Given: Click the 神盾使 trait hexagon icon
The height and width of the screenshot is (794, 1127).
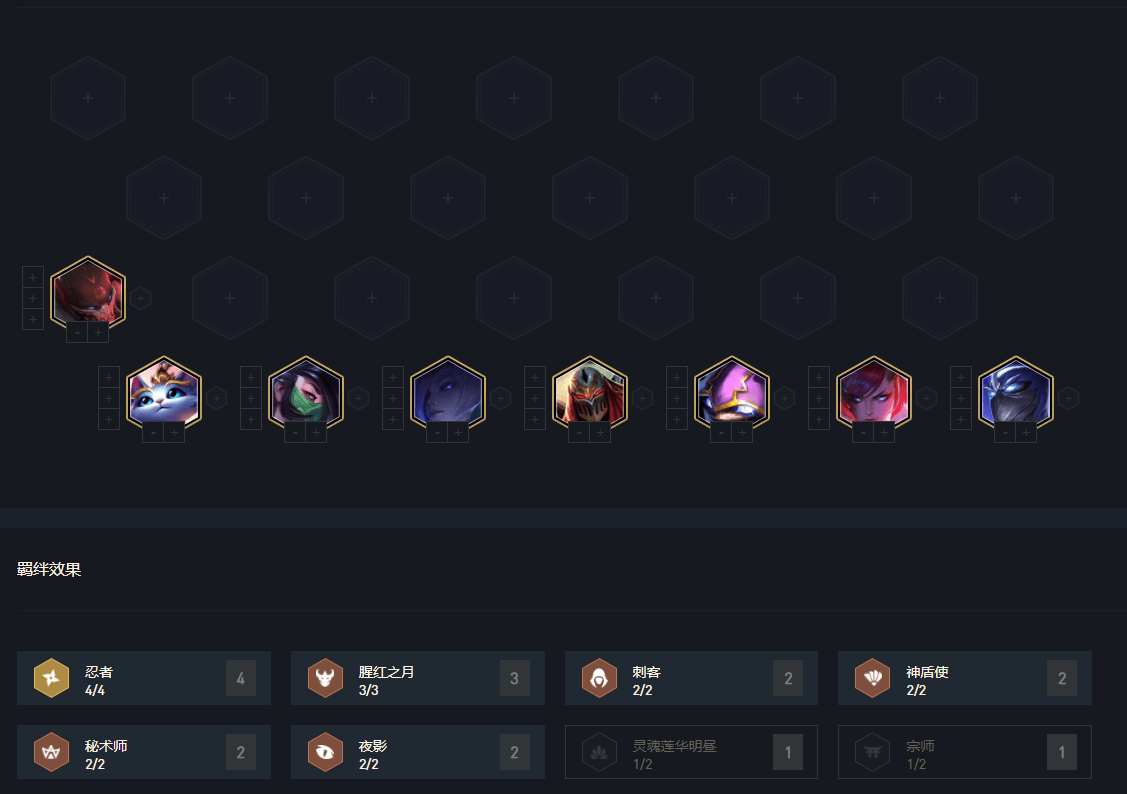Looking at the screenshot, I should 873,678.
